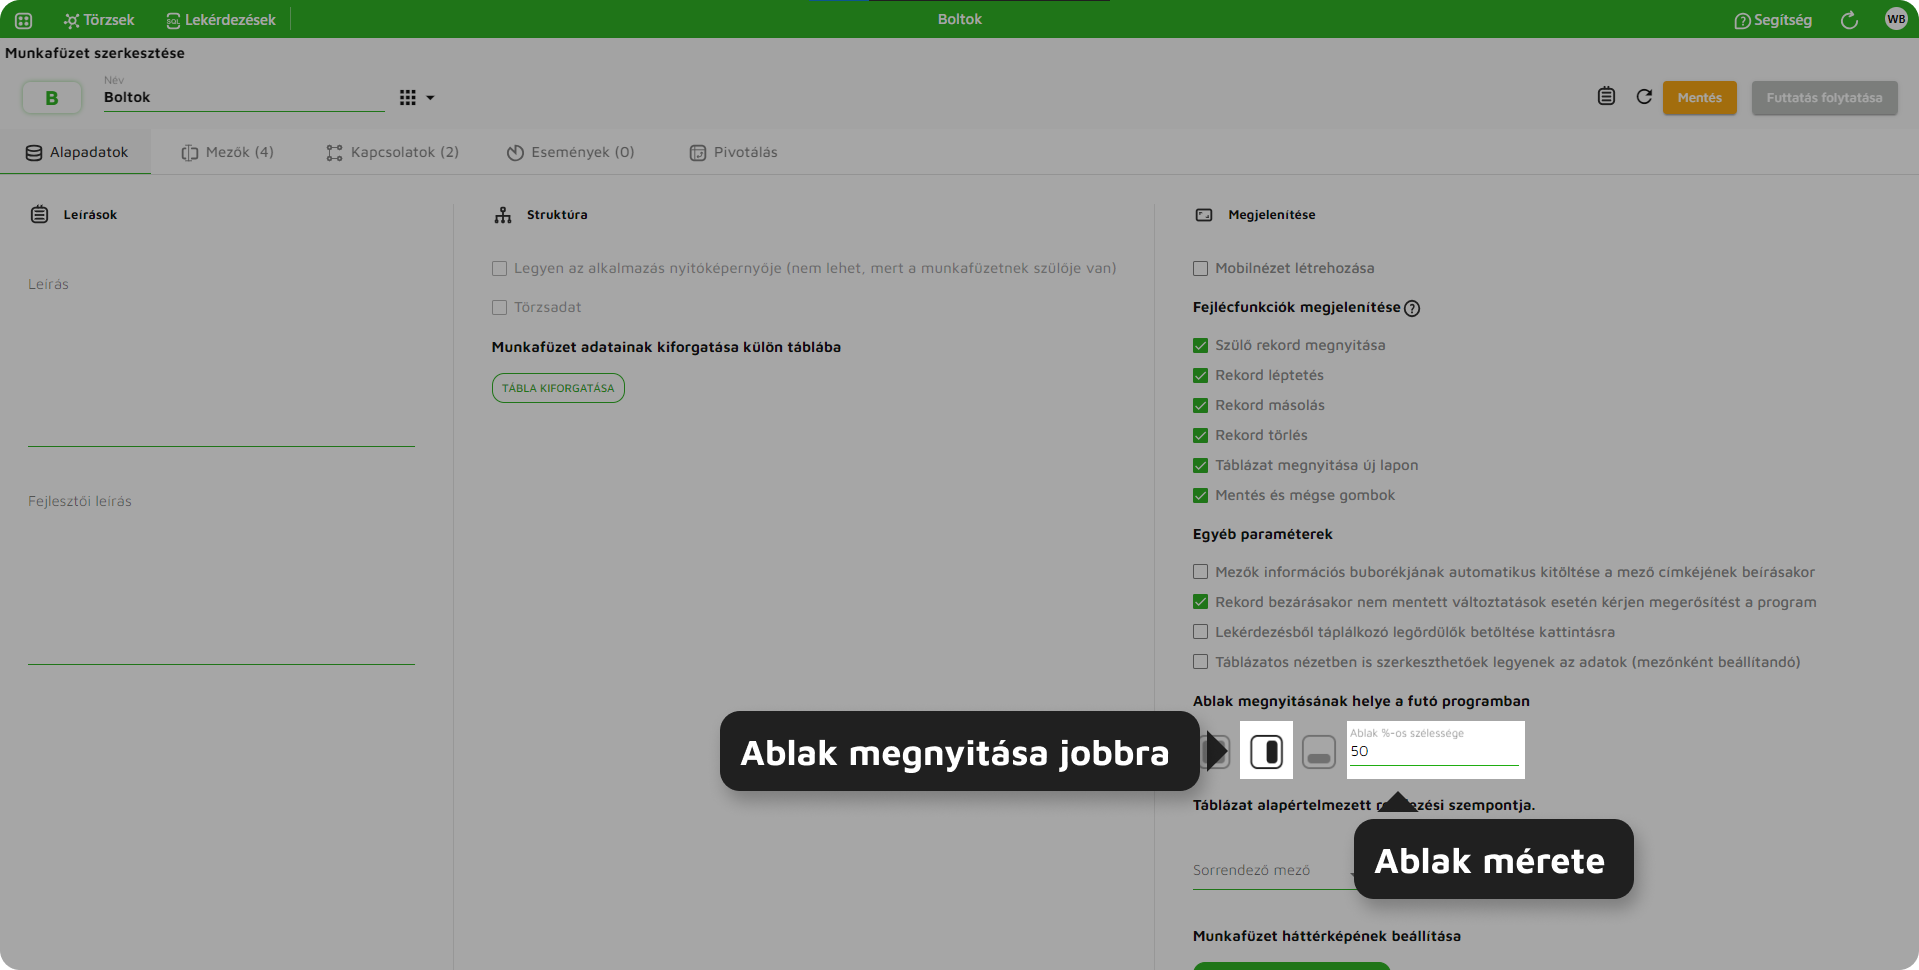
Task: Open the notes icon beside Mentés
Action: point(1606,97)
